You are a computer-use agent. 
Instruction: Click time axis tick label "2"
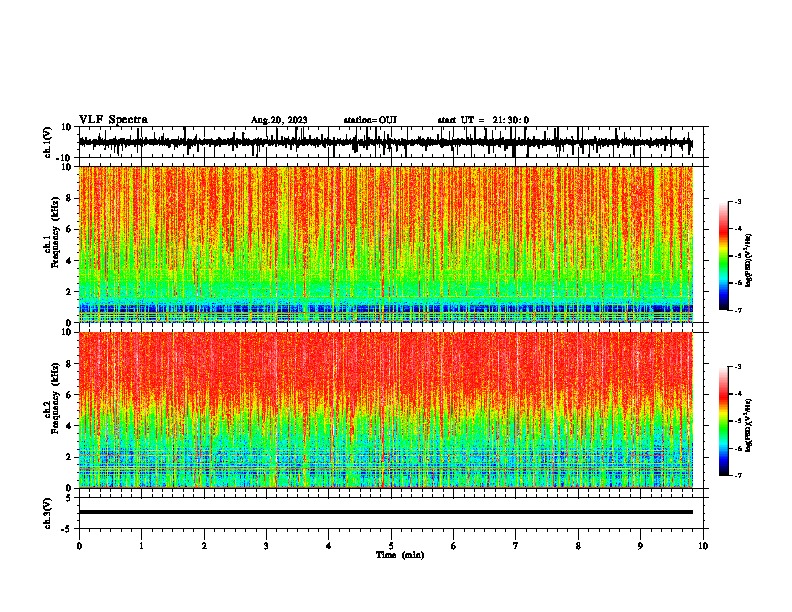click(204, 546)
